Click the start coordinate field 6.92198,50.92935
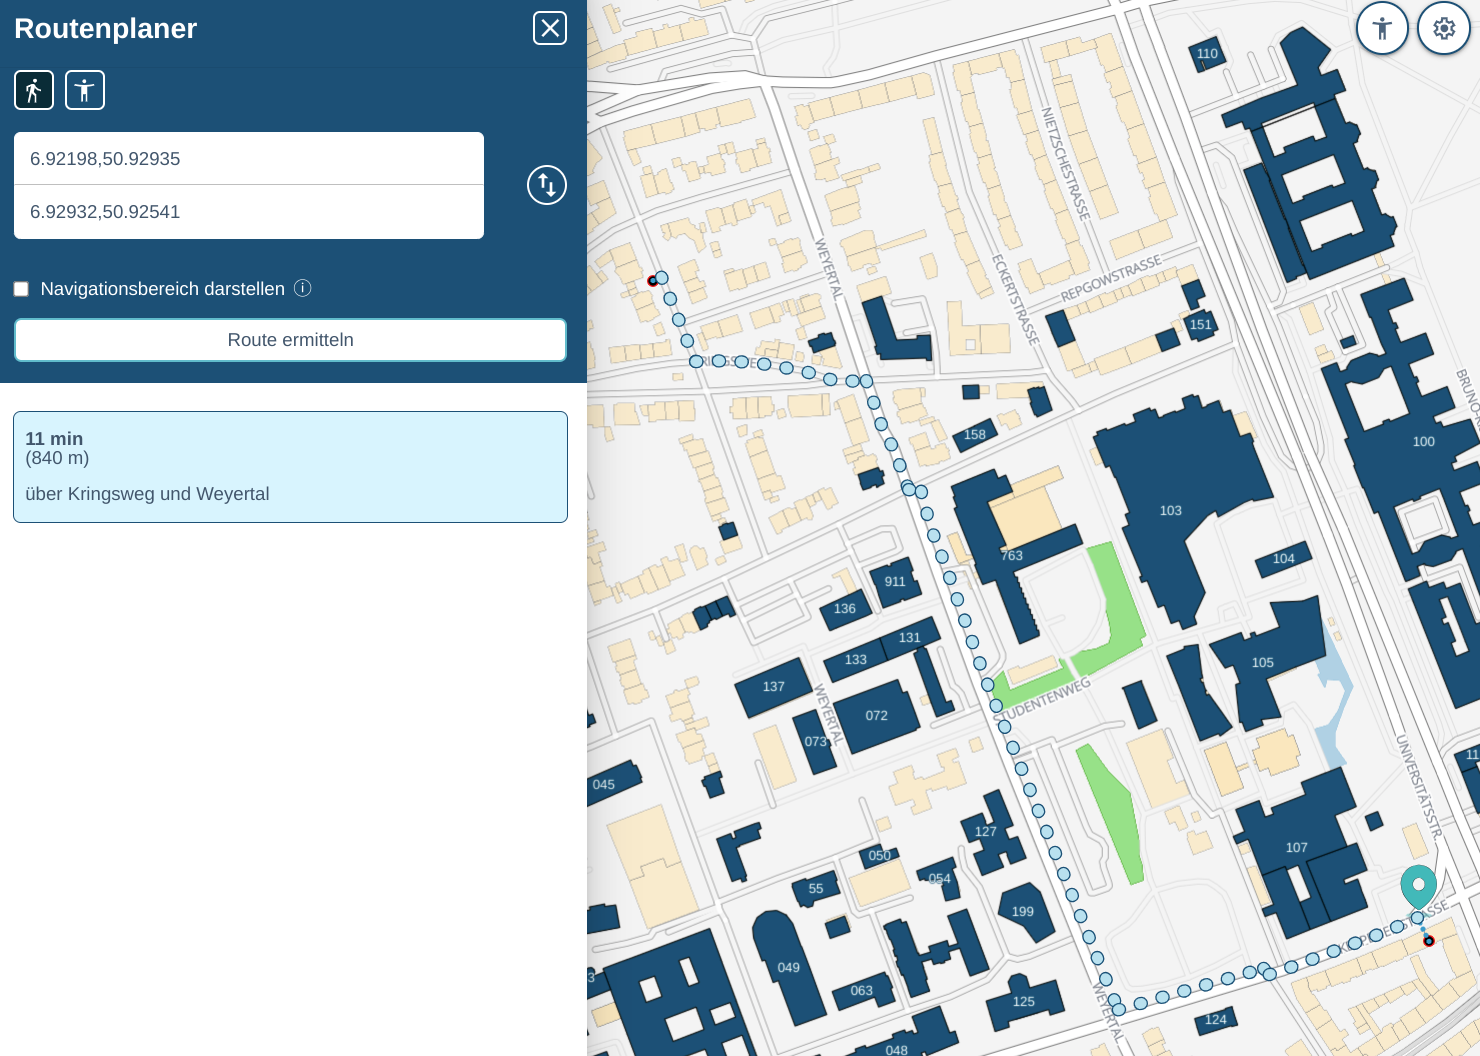This screenshot has height=1056, width=1480. coord(249,158)
